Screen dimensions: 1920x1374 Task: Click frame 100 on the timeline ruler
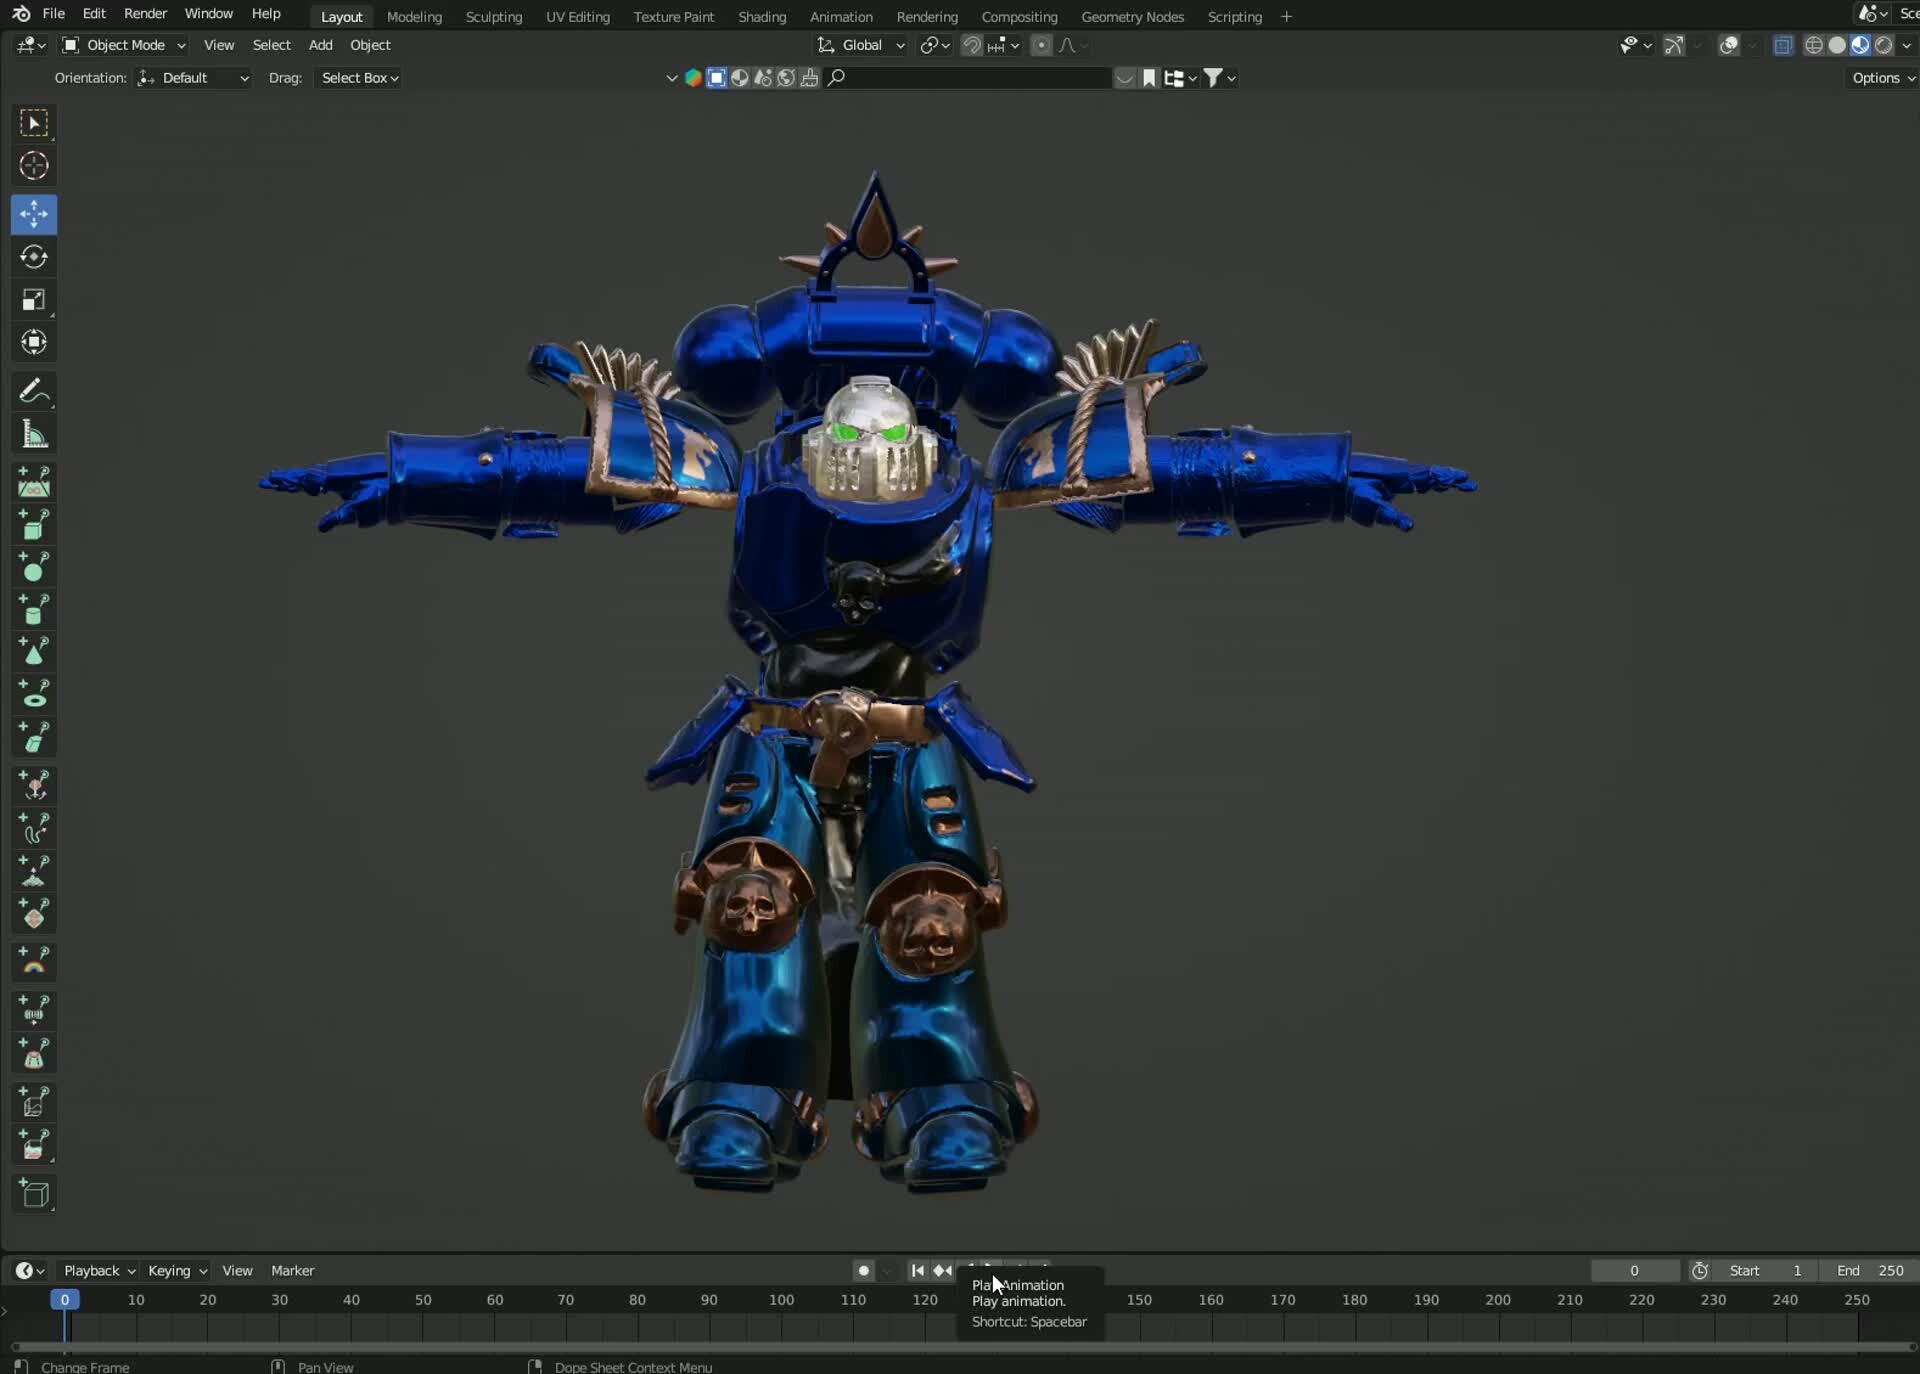point(781,1300)
